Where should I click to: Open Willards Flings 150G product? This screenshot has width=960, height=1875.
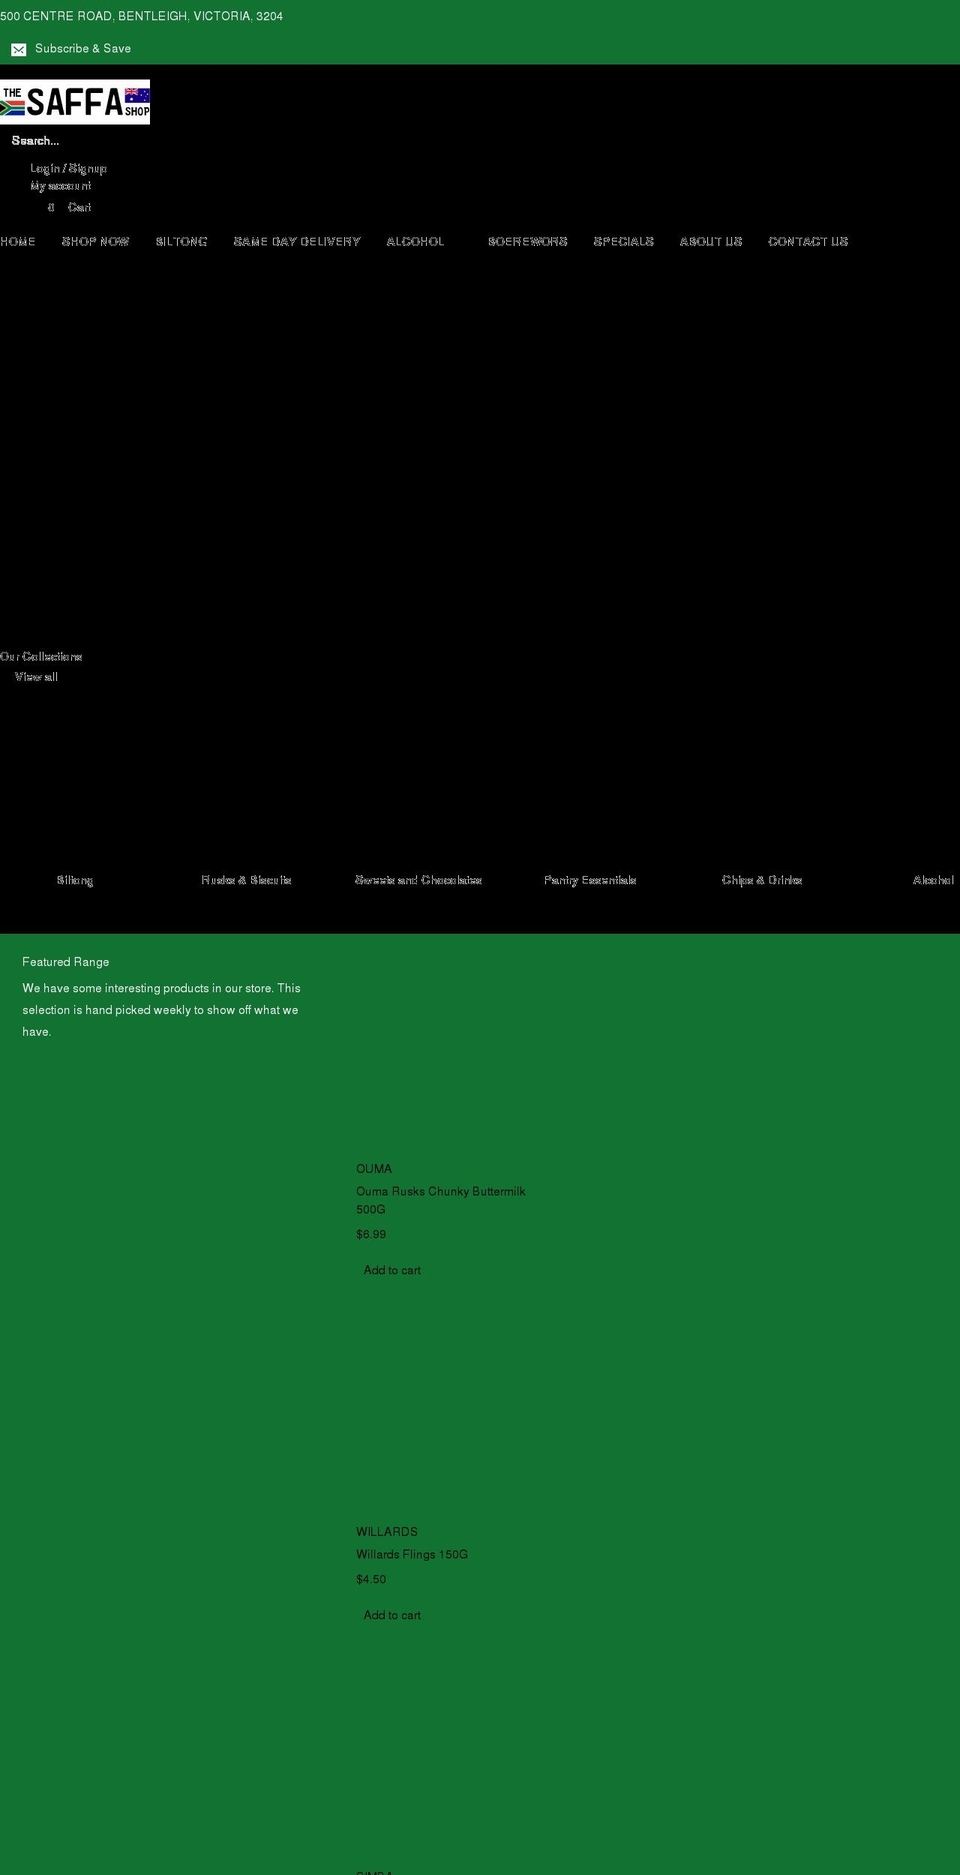click(412, 1555)
